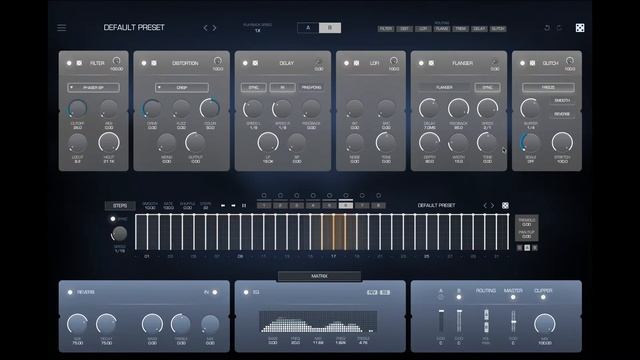Randomize the sequencer preset with dice icon
The width and height of the screenshot is (640, 360).
click(x=505, y=205)
